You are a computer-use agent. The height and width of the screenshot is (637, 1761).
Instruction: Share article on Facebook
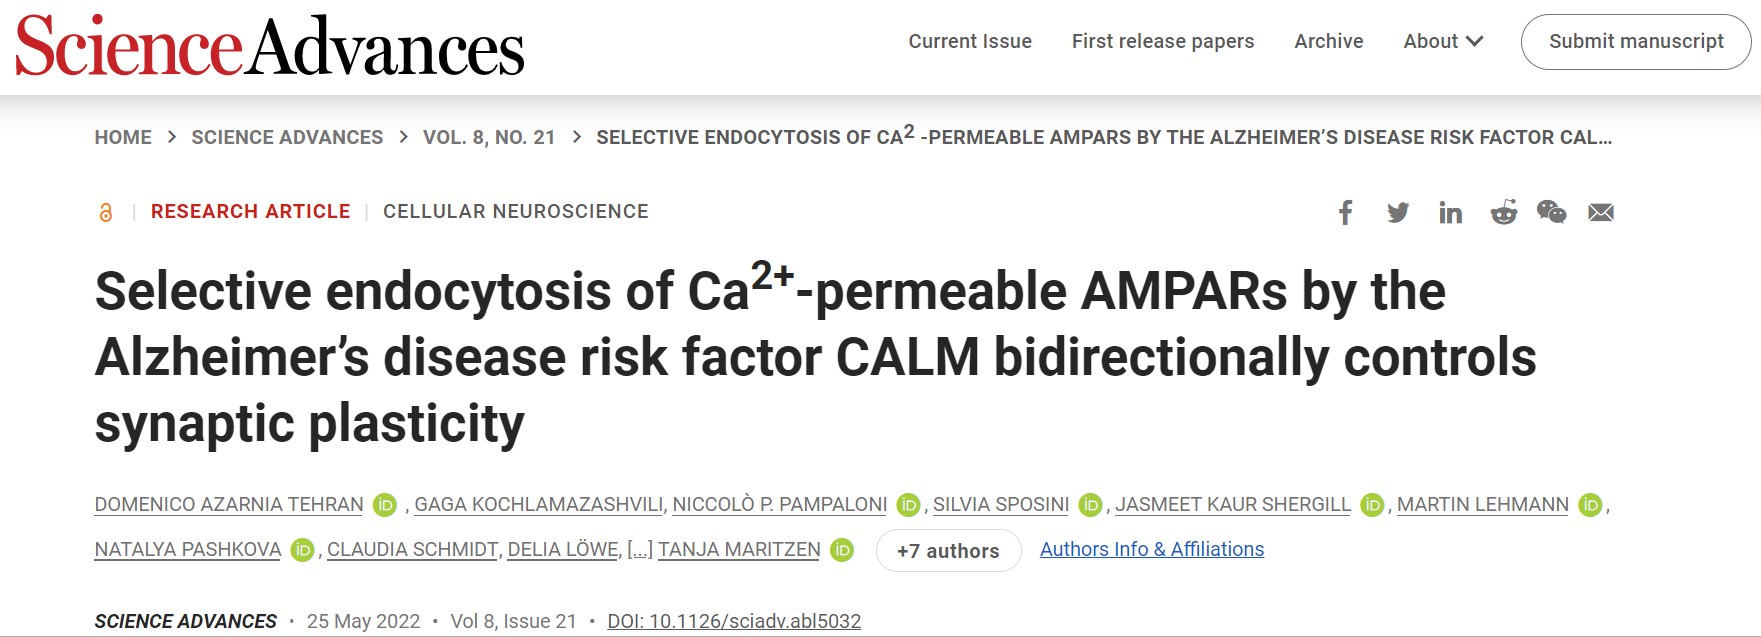click(x=1346, y=212)
